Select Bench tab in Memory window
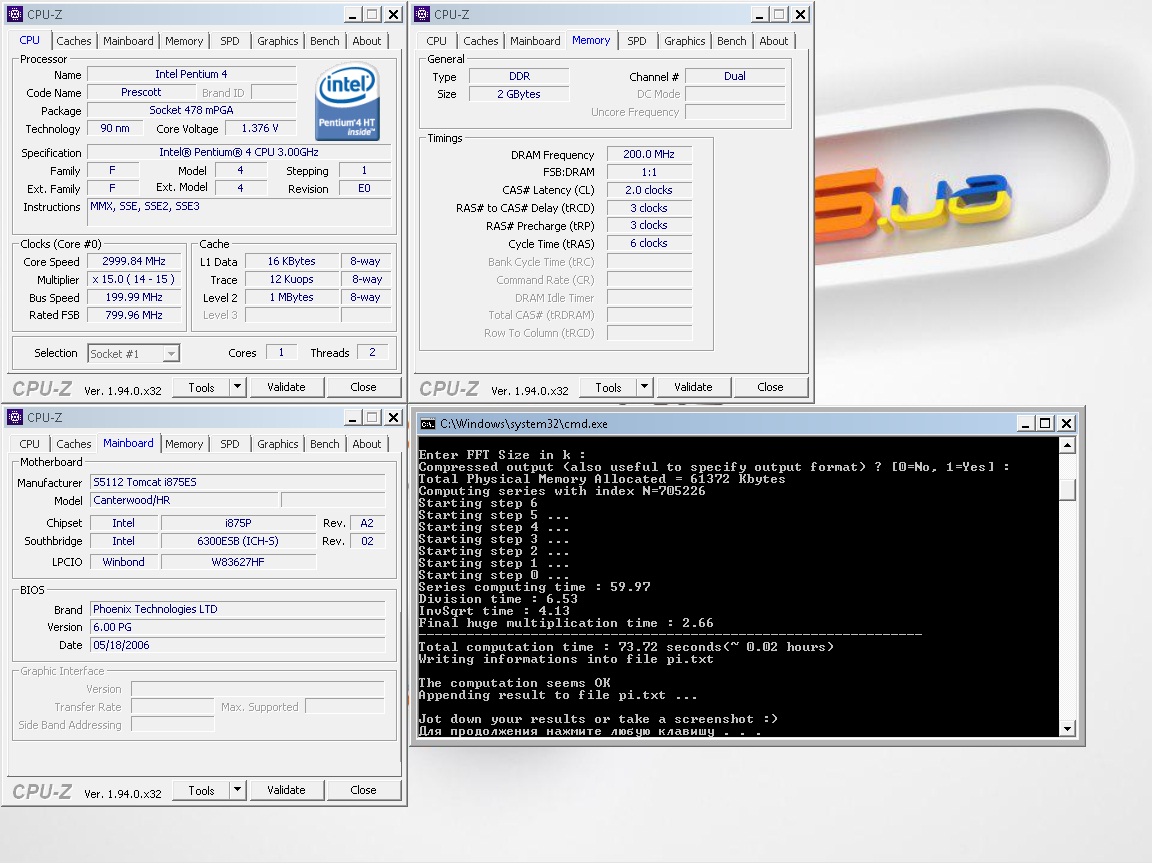Image resolution: width=1152 pixels, height=864 pixels. [x=732, y=41]
